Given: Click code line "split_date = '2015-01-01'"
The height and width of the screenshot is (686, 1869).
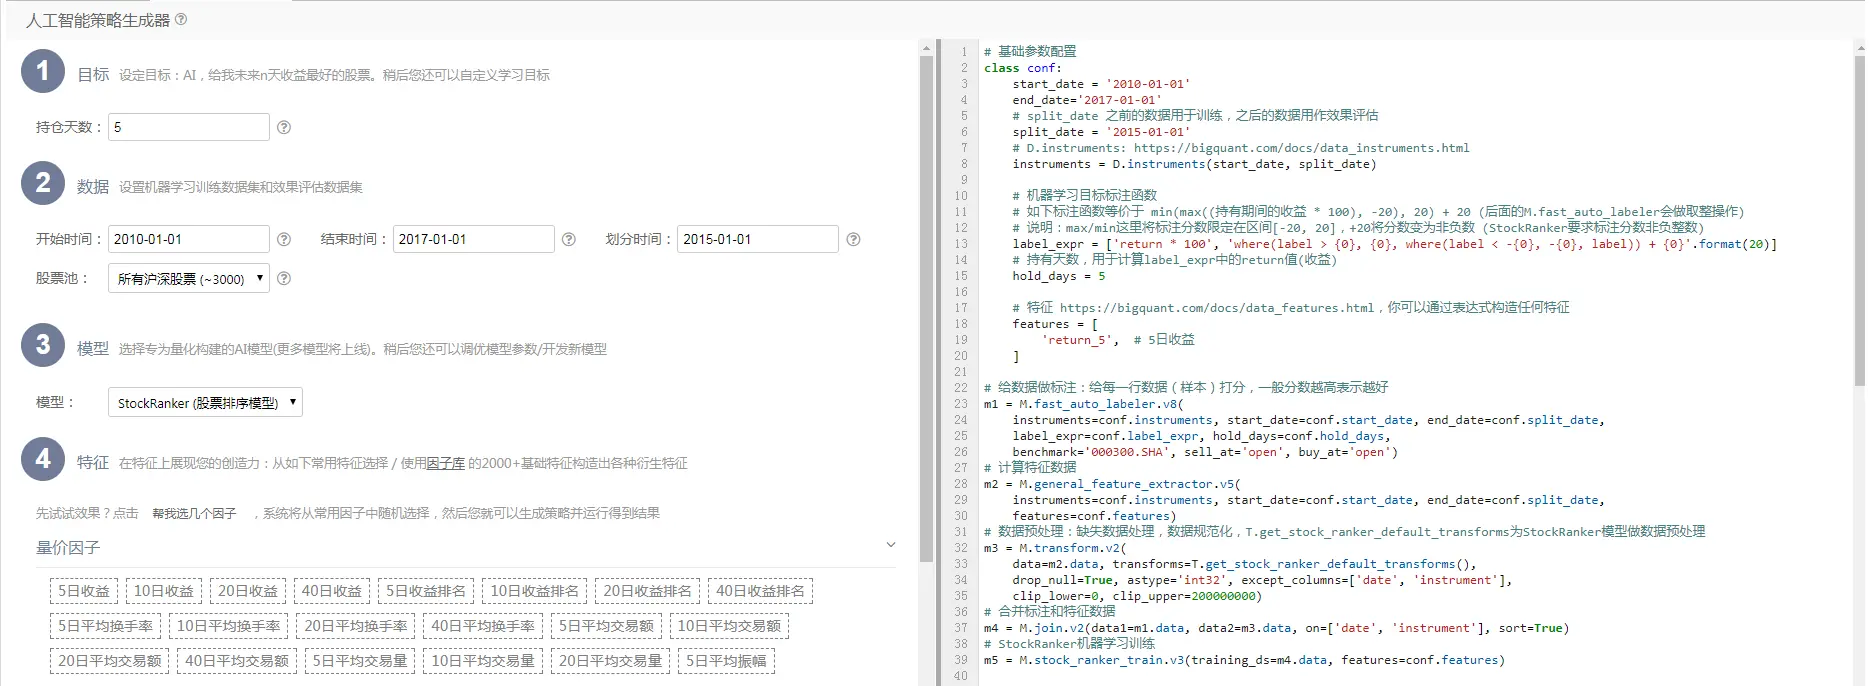Looking at the screenshot, I should pyautogui.click(x=1101, y=132).
